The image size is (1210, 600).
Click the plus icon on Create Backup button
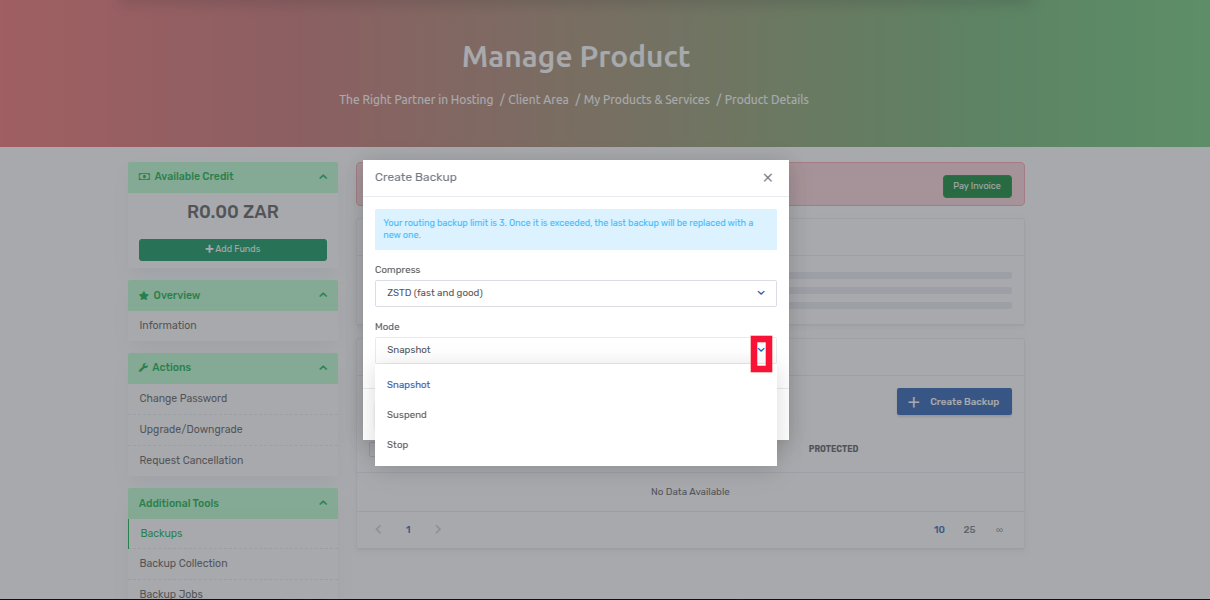click(913, 401)
